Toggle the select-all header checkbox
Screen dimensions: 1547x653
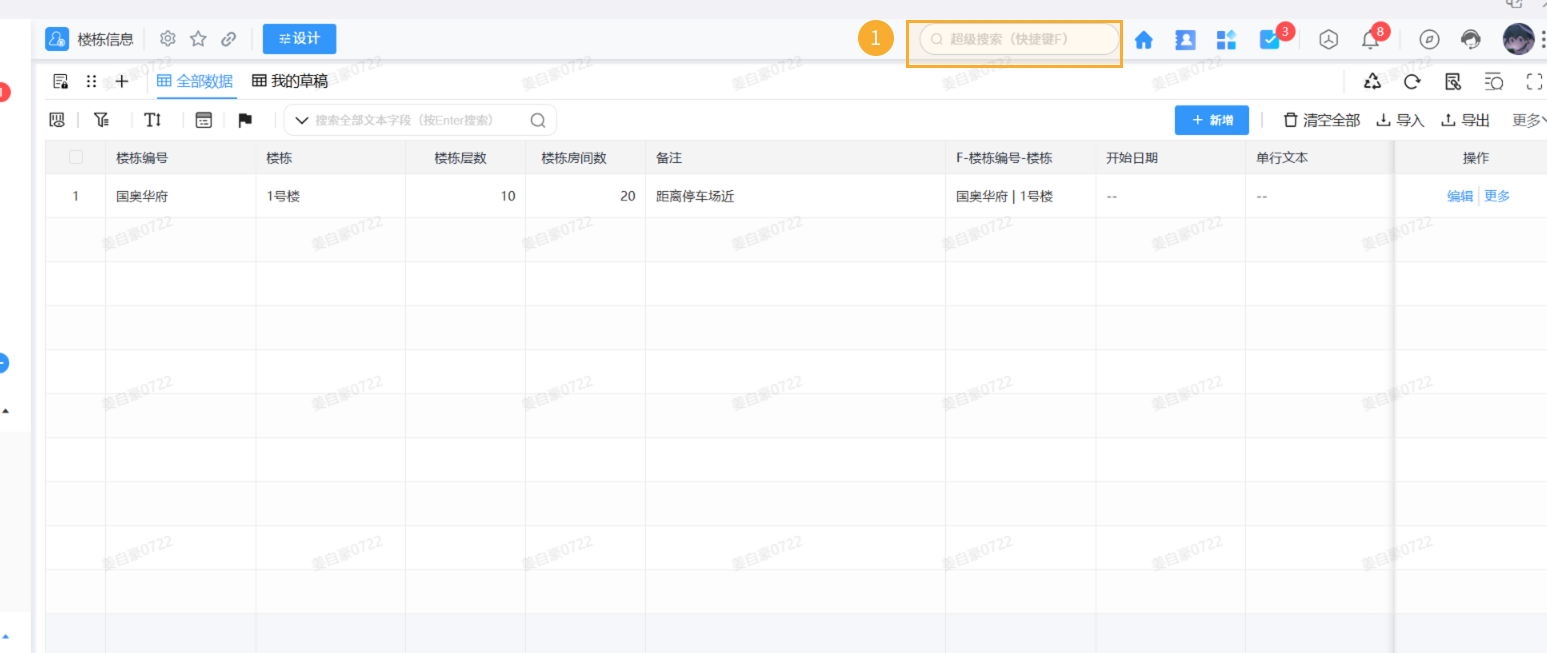pyautogui.click(x=75, y=158)
